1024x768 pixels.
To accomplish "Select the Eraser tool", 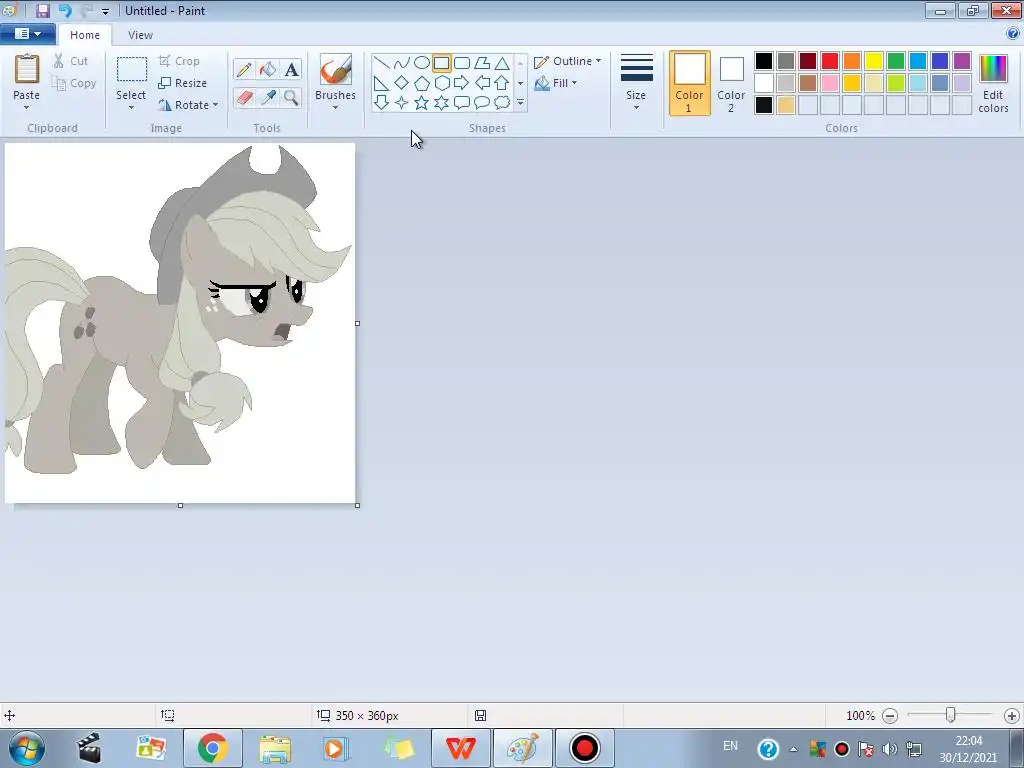I will (x=244, y=97).
